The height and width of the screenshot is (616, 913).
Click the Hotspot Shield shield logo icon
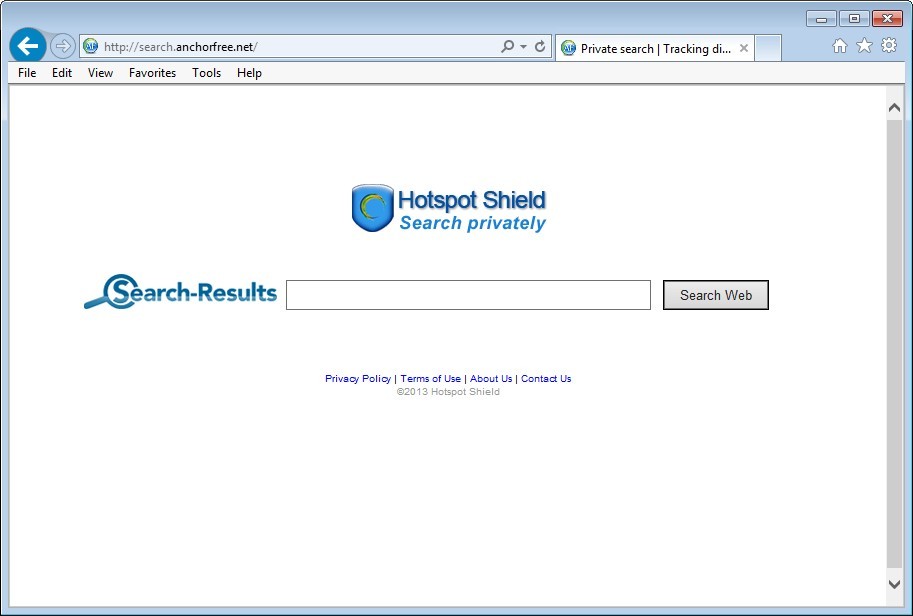[x=373, y=208]
